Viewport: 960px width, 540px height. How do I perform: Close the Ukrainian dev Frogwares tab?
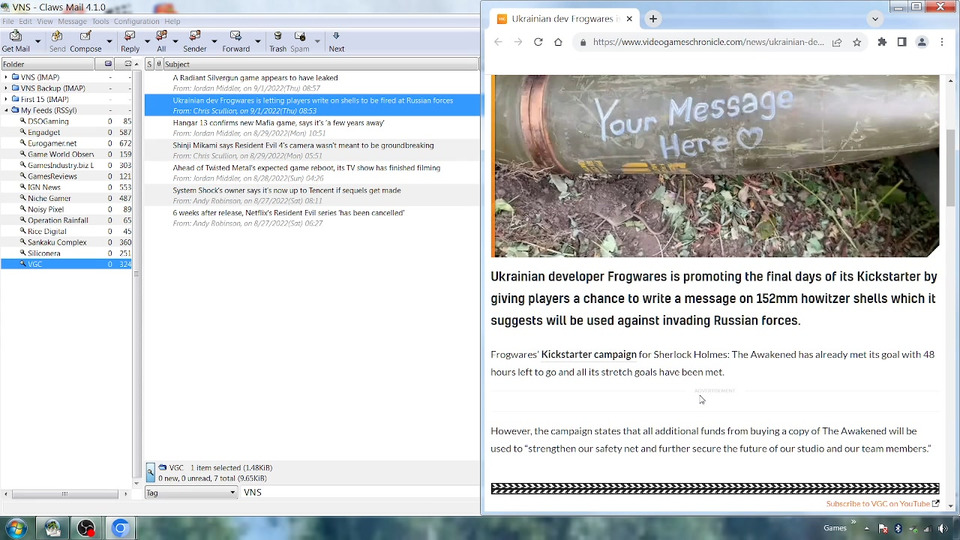click(629, 19)
